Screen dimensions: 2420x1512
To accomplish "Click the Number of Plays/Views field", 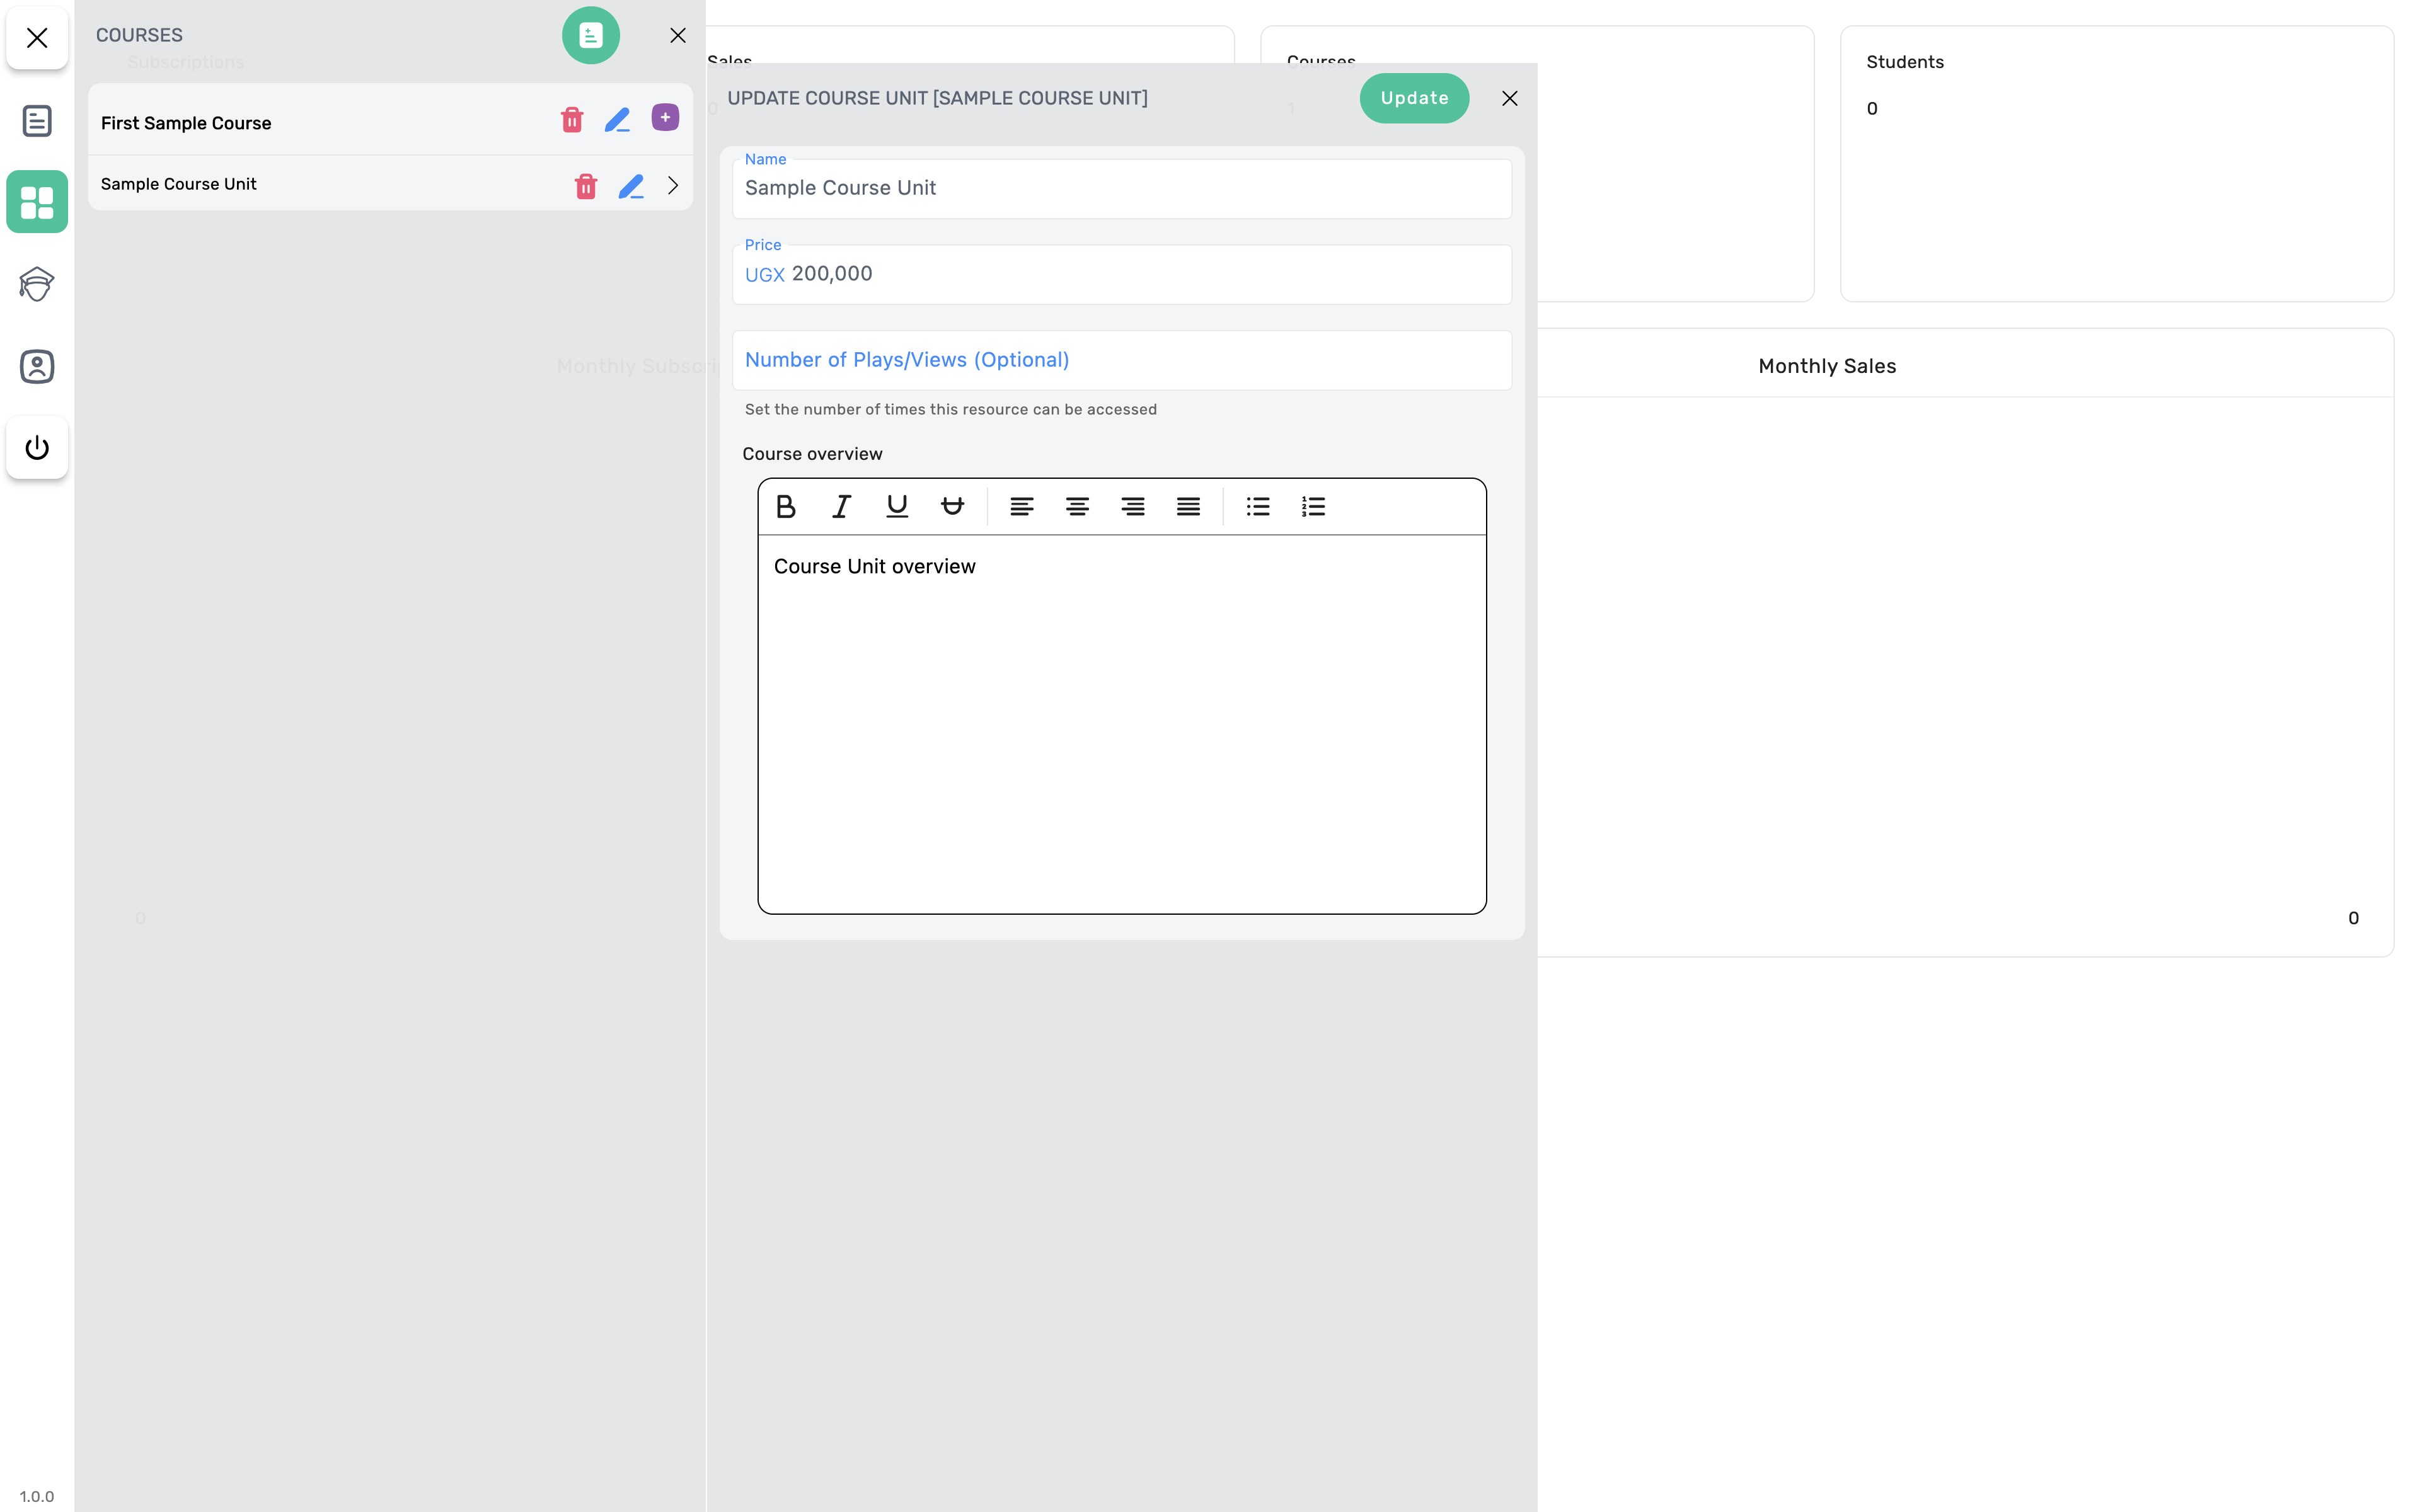I will coord(1121,360).
